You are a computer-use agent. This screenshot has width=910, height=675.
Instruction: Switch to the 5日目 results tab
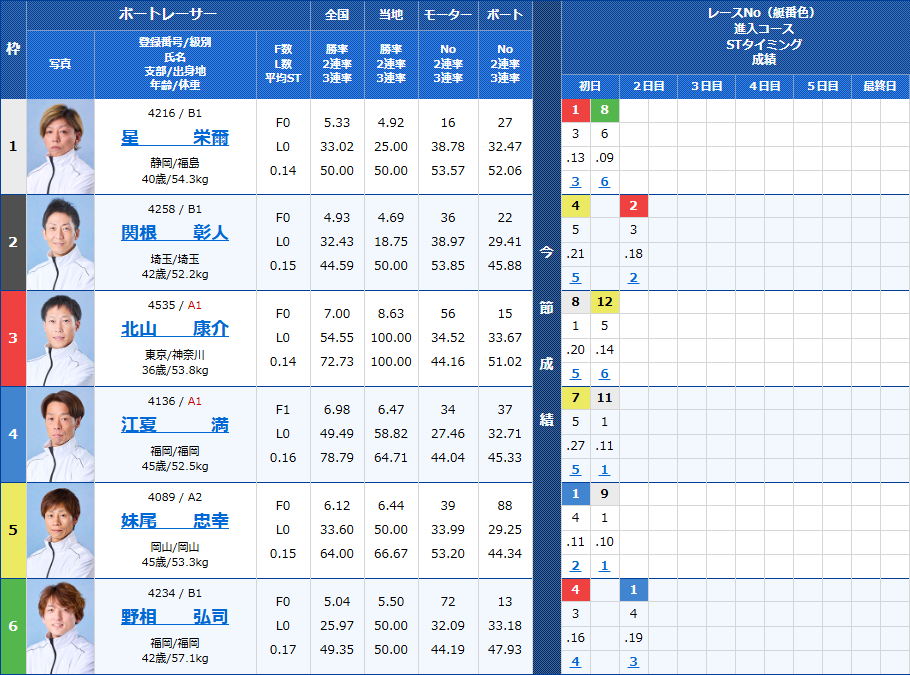[x=820, y=86]
